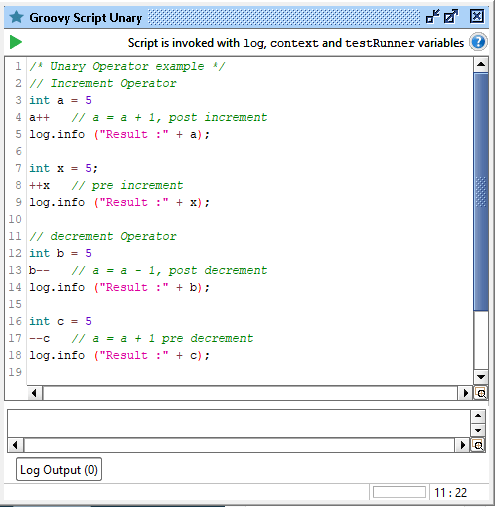Click log.info on line 5 with '+ a'
This screenshot has width=496, height=508.
pyautogui.click(x=119, y=134)
